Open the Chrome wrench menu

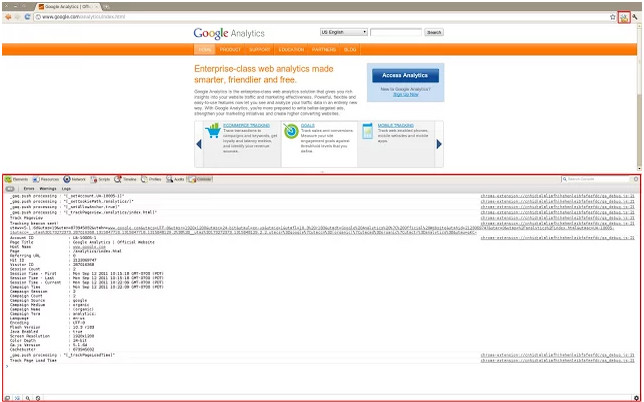click(635, 17)
